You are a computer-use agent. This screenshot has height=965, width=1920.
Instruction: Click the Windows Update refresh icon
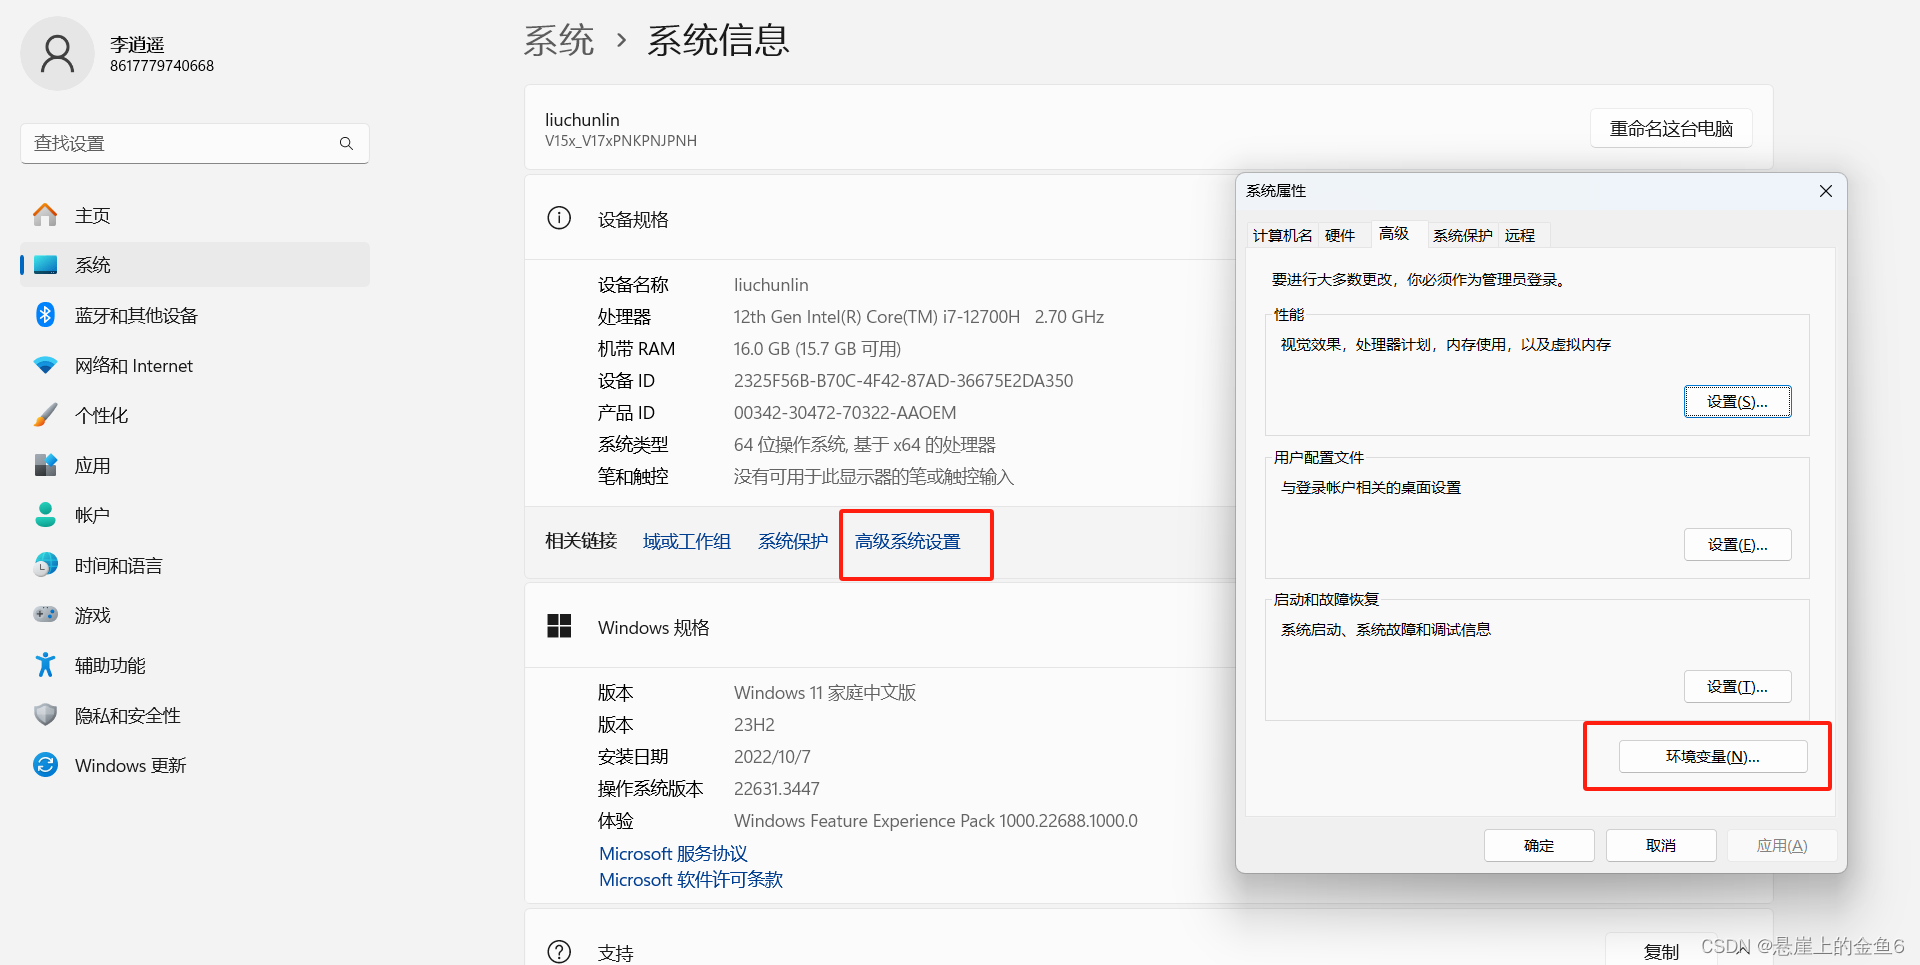(x=45, y=765)
